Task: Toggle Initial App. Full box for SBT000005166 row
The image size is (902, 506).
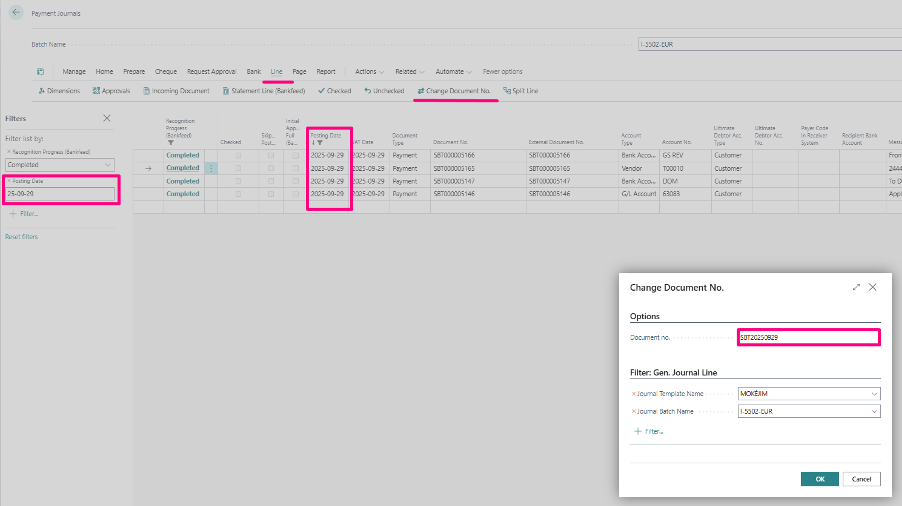Action: 295,155
